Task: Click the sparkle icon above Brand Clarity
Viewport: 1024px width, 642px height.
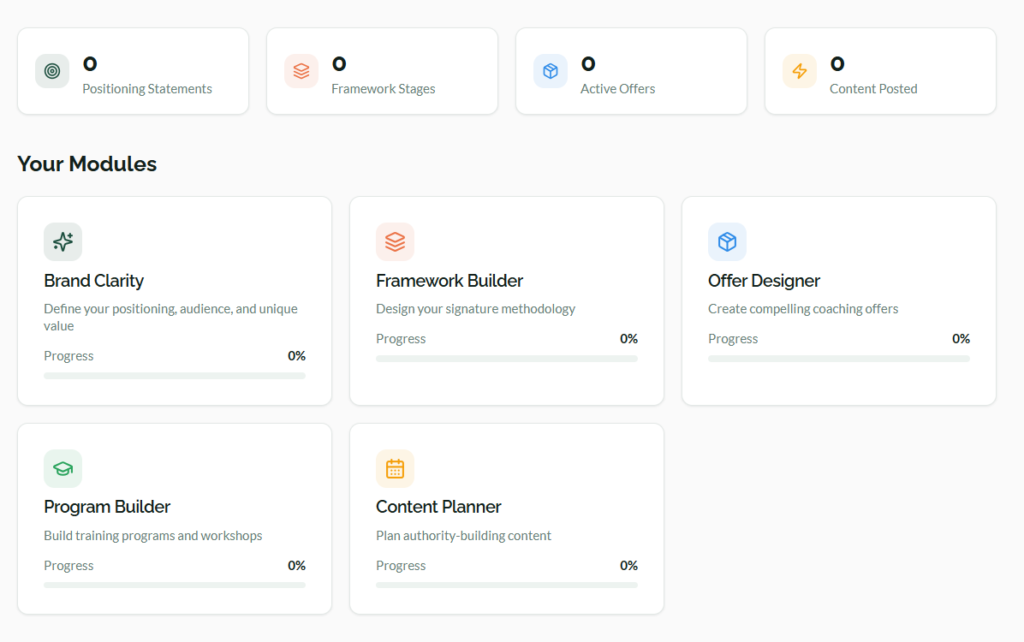Action: pyautogui.click(x=63, y=242)
